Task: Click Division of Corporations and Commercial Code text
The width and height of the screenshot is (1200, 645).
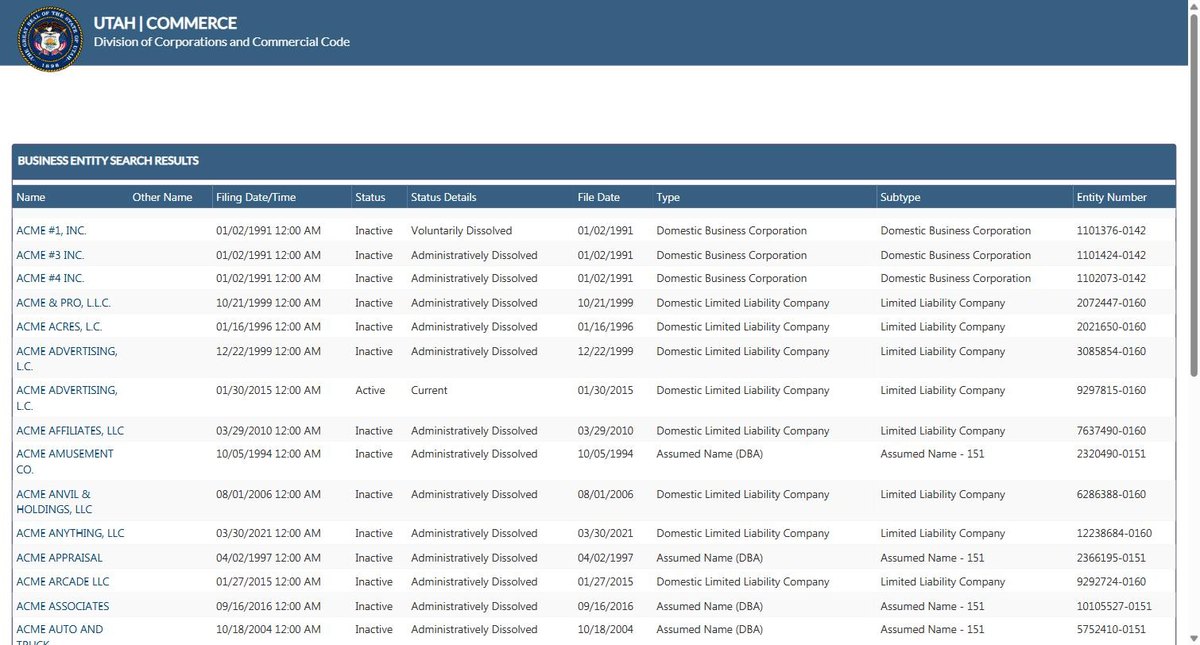Action: pos(221,42)
